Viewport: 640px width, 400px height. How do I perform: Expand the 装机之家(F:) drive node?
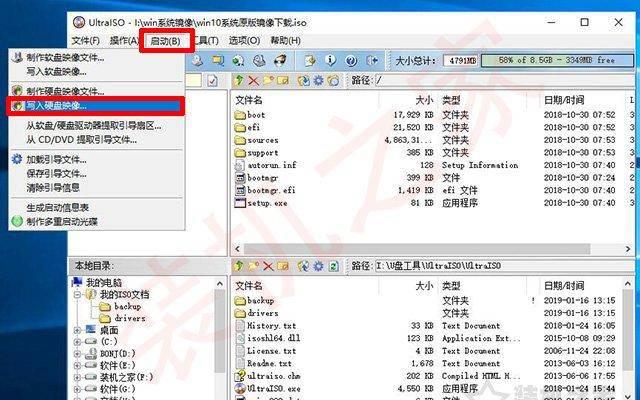[77, 377]
